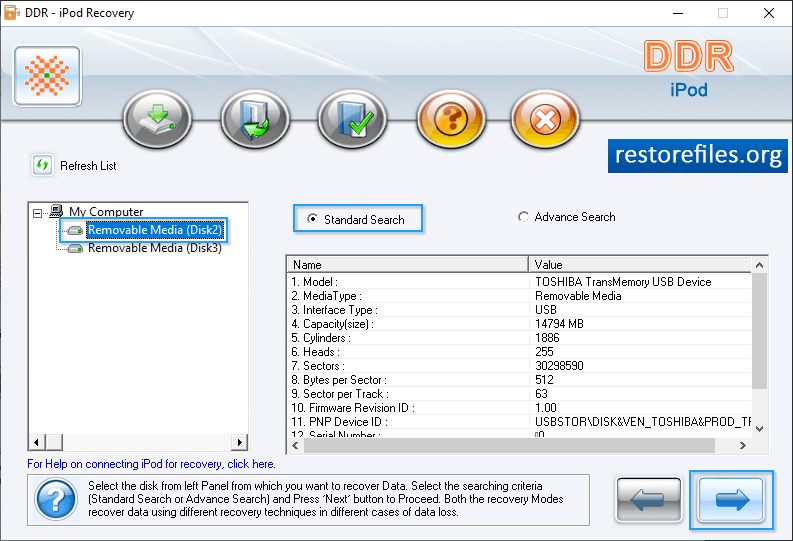Select the '7. Sectors :' row

click(519, 366)
